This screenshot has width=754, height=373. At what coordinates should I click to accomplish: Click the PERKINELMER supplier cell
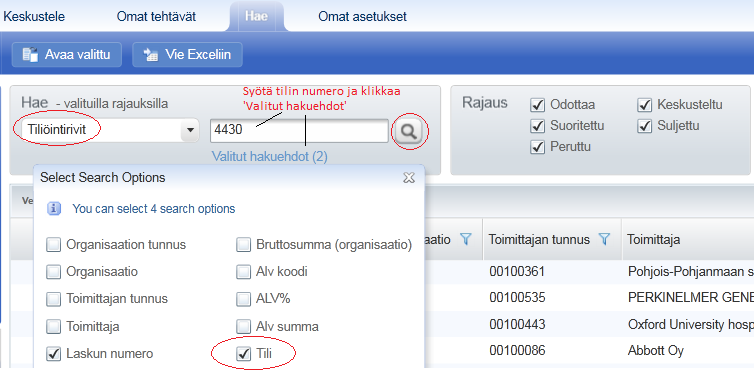(x=691, y=298)
